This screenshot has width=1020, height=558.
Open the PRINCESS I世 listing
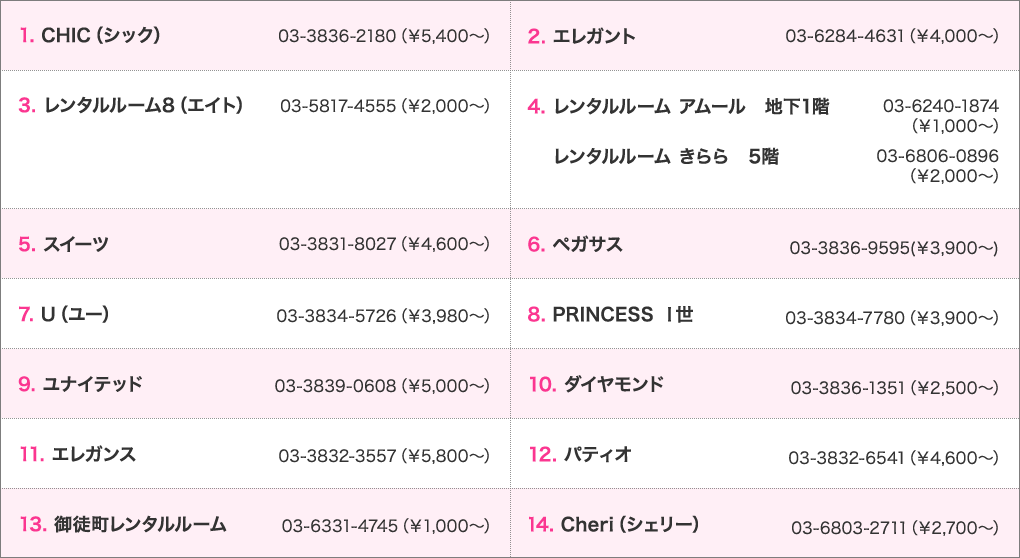point(622,315)
